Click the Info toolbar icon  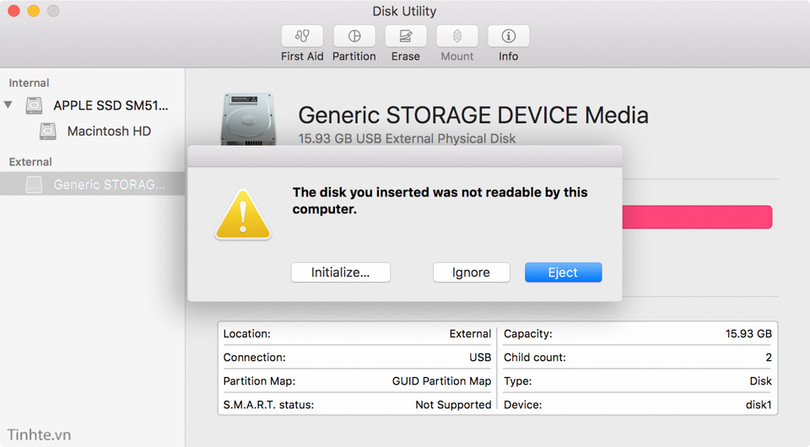pyautogui.click(x=508, y=36)
